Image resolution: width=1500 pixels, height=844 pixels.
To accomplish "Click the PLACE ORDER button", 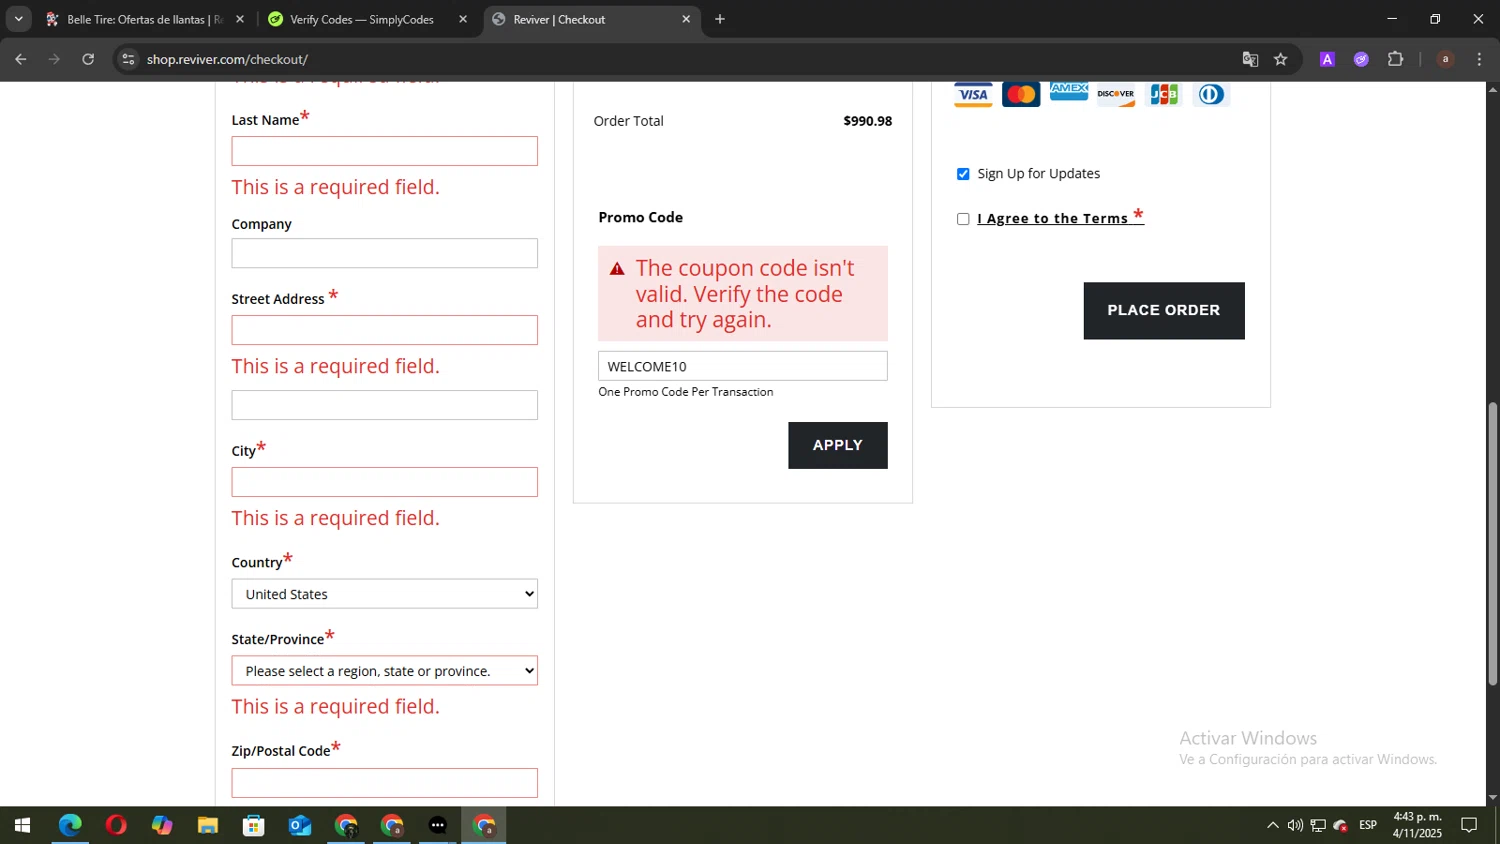I will (1164, 310).
